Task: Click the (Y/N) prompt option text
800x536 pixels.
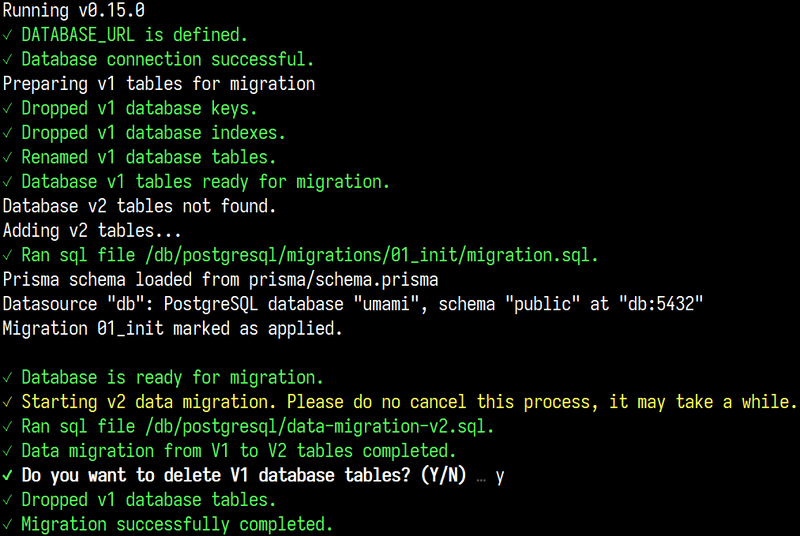Action: coord(443,475)
